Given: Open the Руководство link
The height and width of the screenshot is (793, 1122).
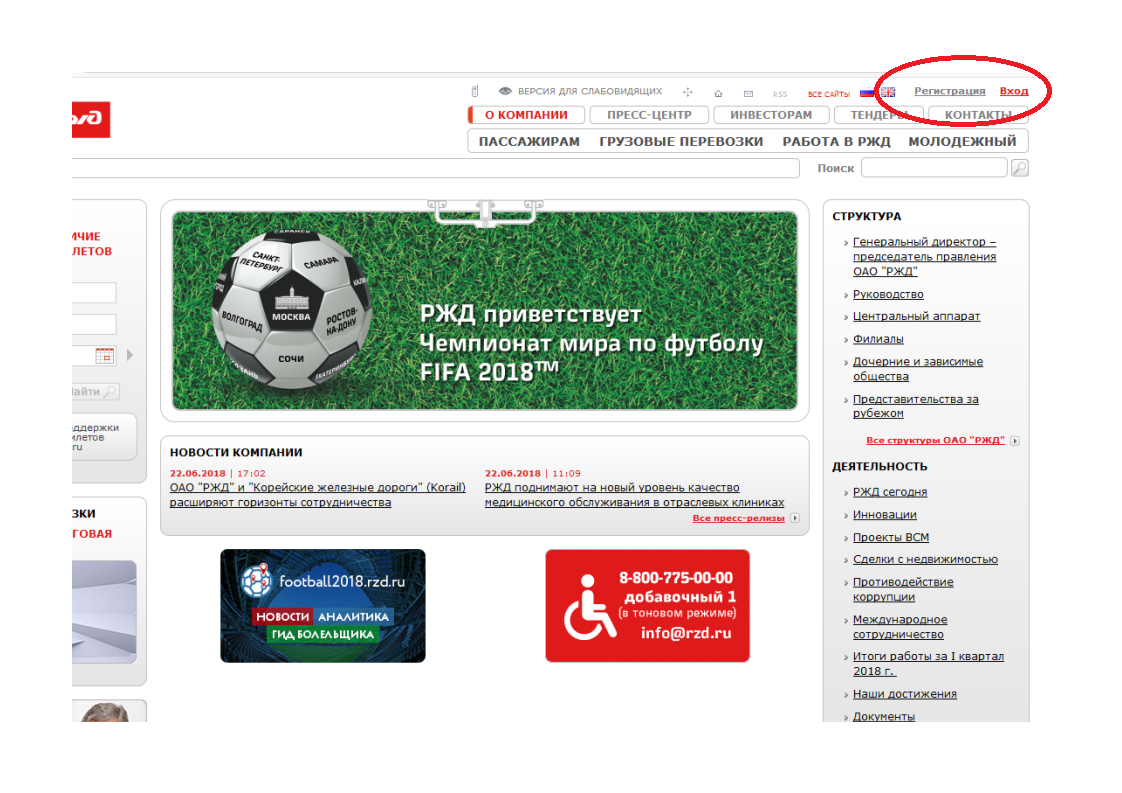Looking at the screenshot, I should pyautogui.click(x=888, y=295).
